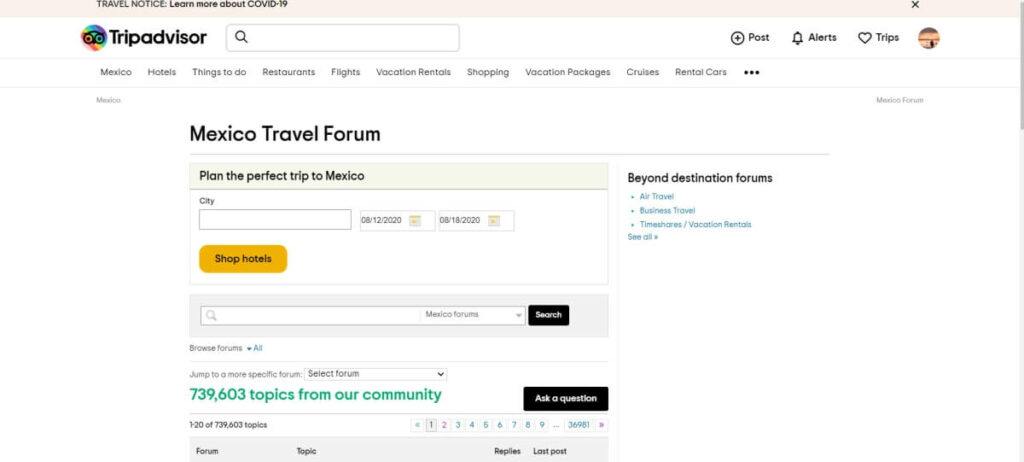Go to topics page 7
Viewport: 1024px width, 462px height.
click(514, 425)
